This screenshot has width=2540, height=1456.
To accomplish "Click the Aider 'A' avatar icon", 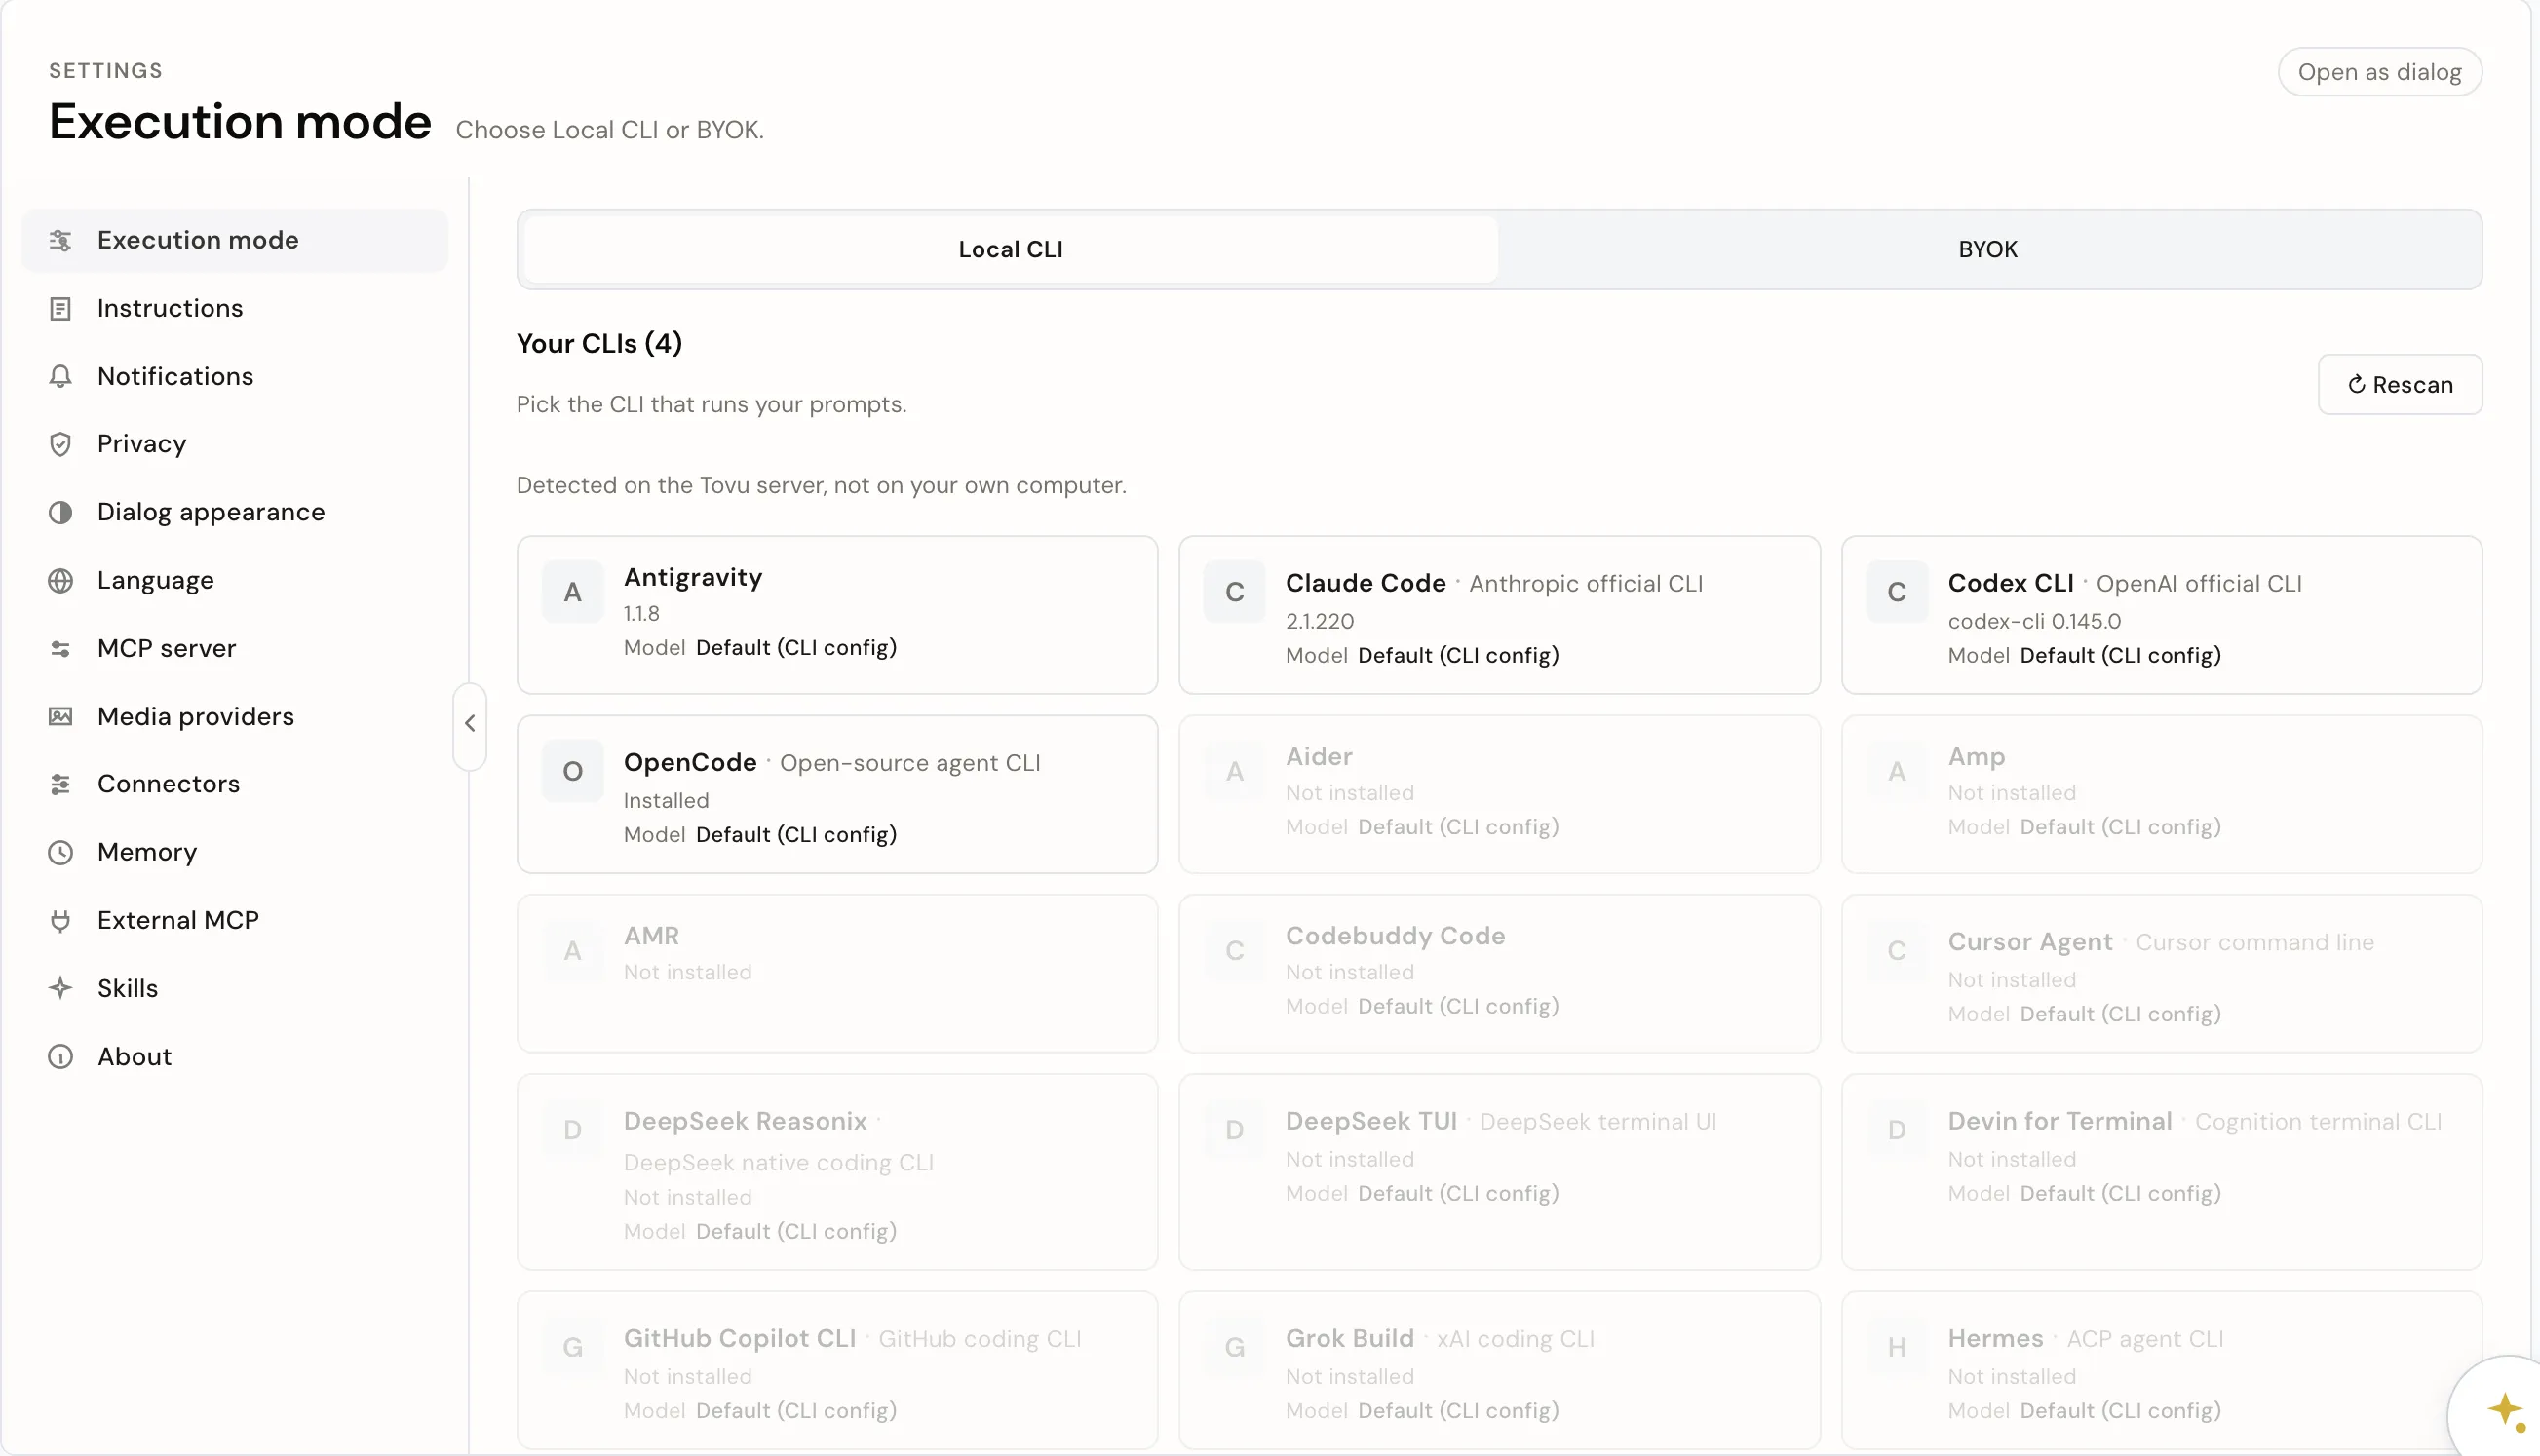I will pos(1234,771).
